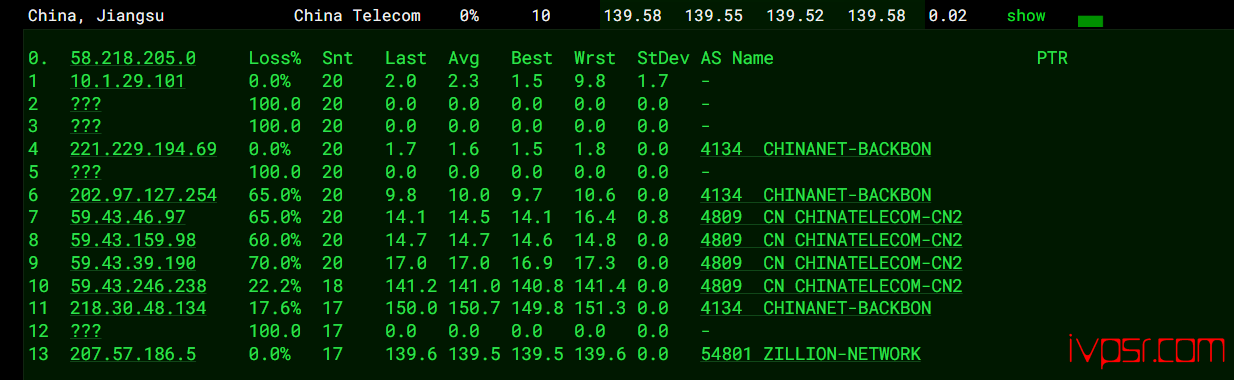Open IP link 58.218.205.0
This screenshot has height=380, width=1234.
[133, 58]
